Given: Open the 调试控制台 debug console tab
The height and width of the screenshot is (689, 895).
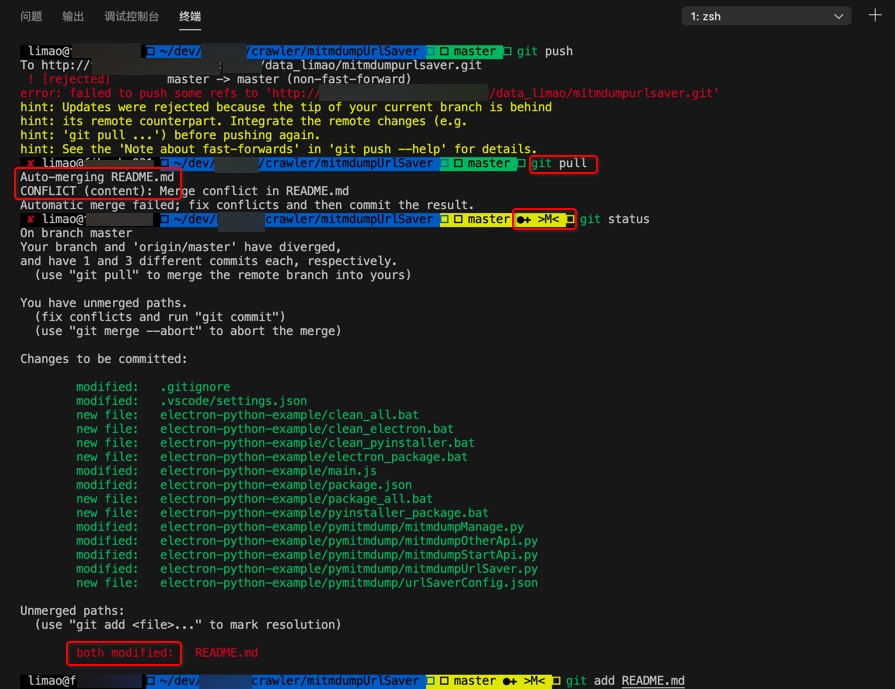Looking at the screenshot, I should click(x=131, y=17).
